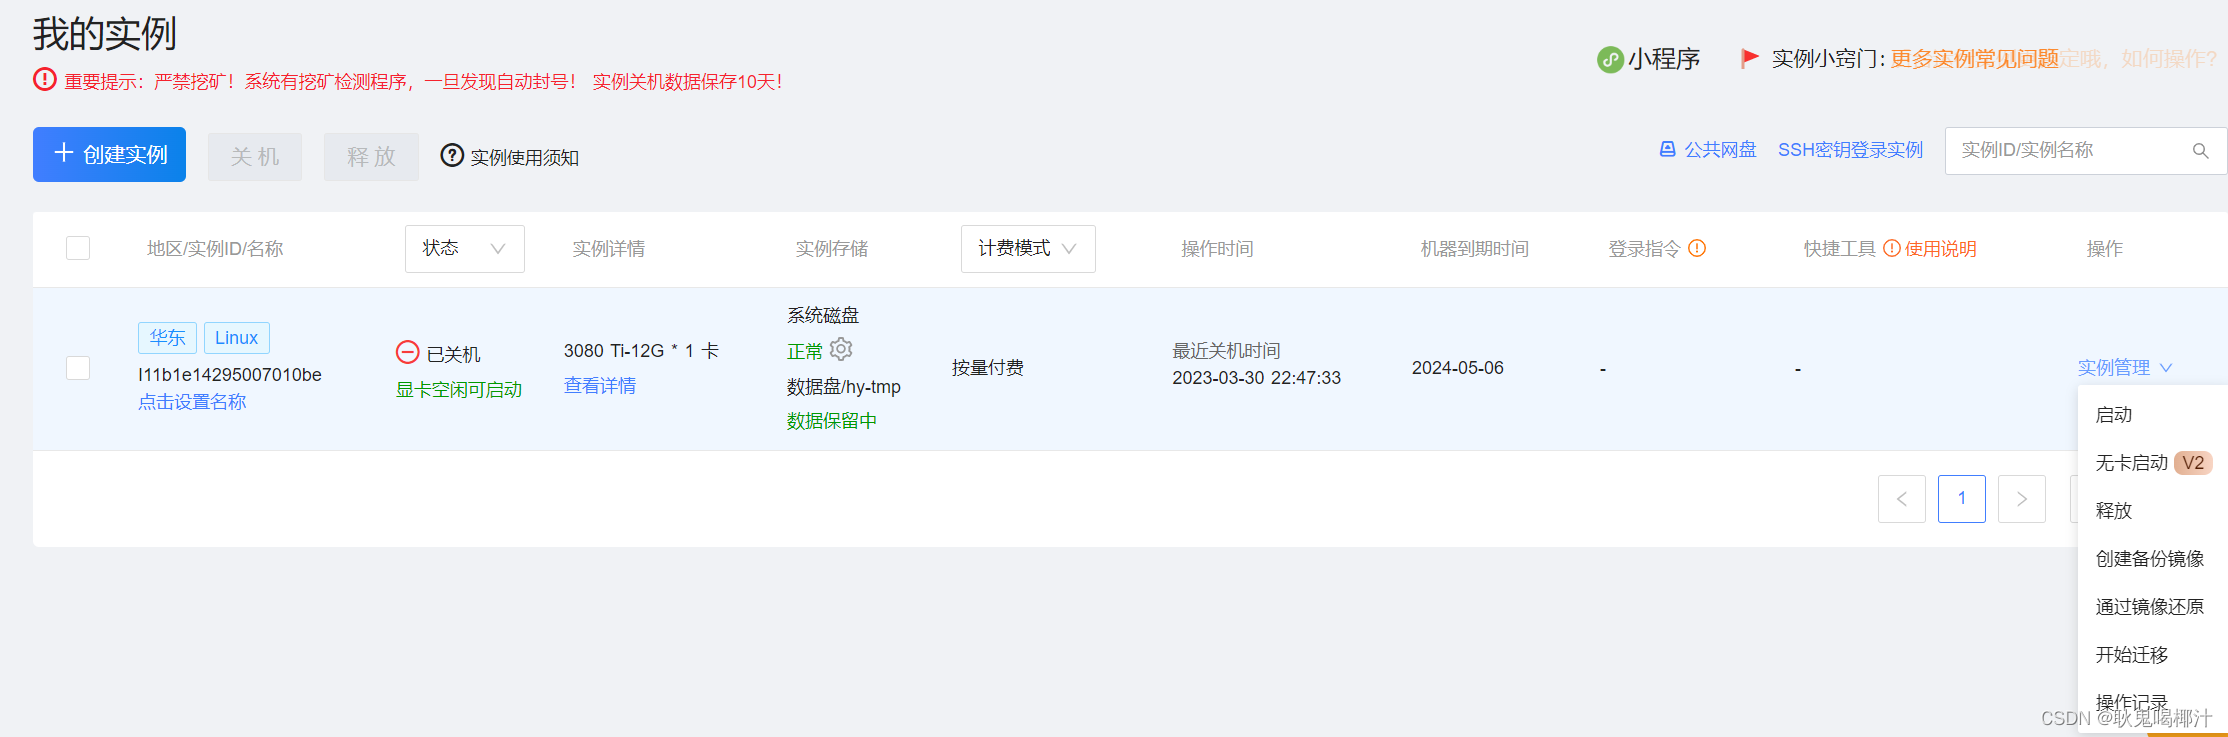Image resolution: width=2228 pixels, height=737 pixels.
Task: Click the info icon next to 快捷工具
Action: [1891, 248]
